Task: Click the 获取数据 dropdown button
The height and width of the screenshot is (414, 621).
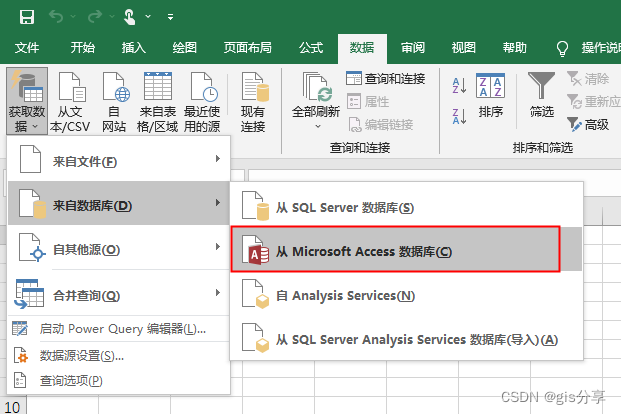Action: [27, 101]
